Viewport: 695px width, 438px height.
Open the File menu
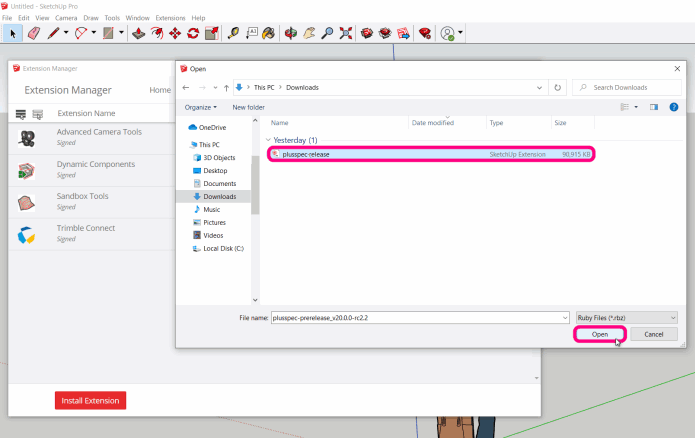[x=7, y=18]
